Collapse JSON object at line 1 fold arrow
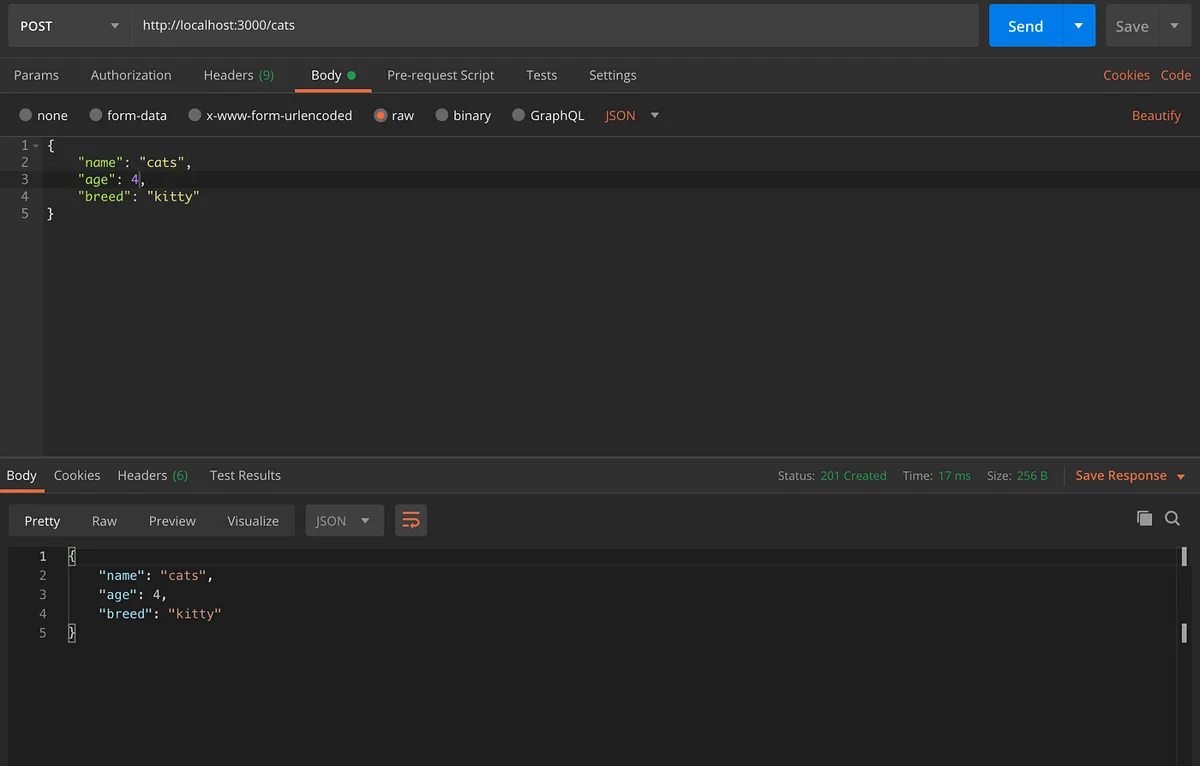Viewport: 1200px width, 766px height. [36, 146]
